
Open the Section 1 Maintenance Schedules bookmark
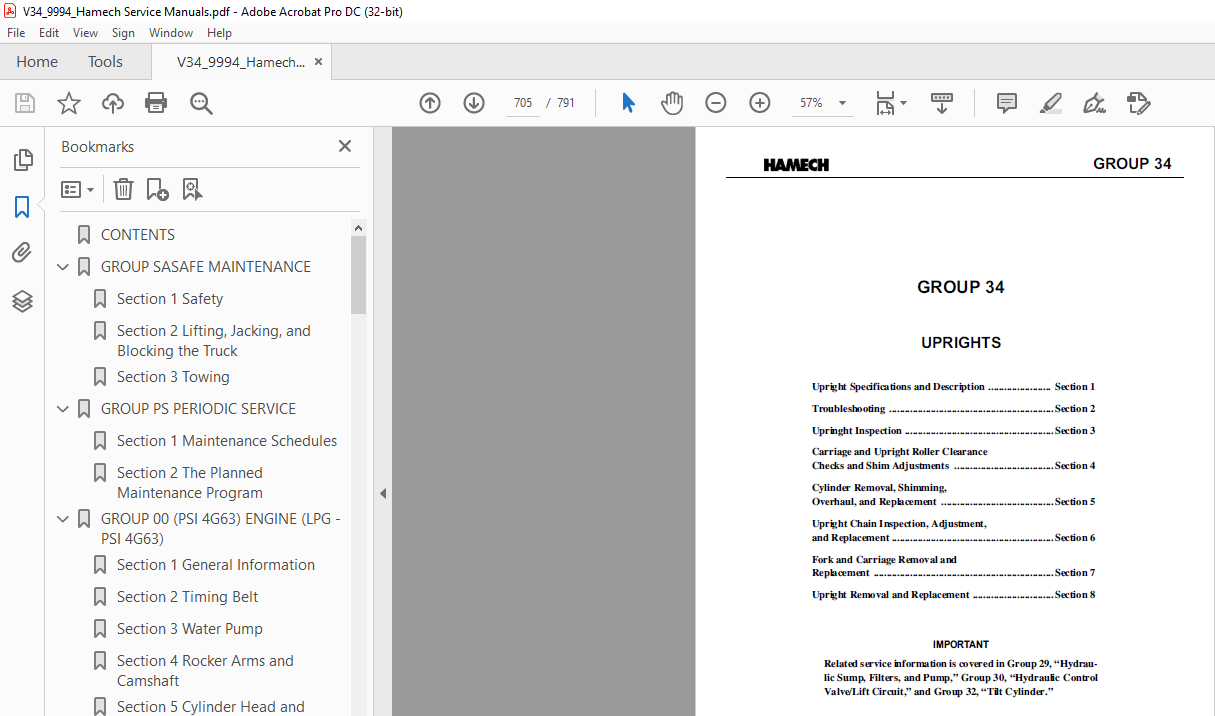[x=227, y=441]
